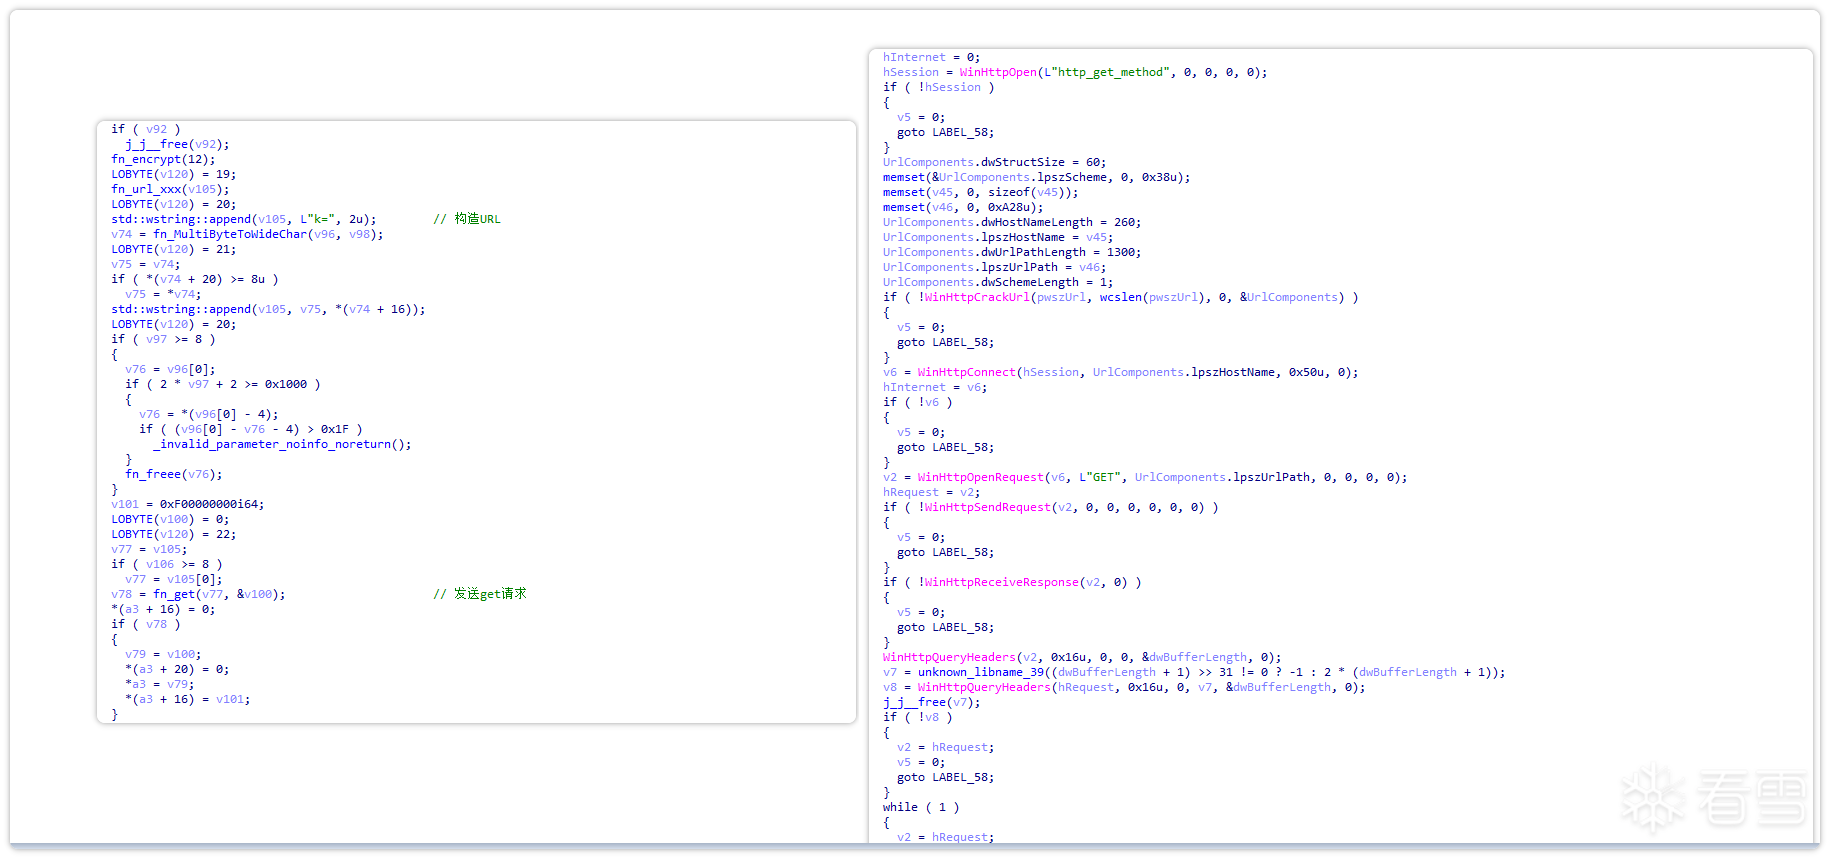This screenshot has height=859, width=1830.
Task: Click the if ( !v8 ) condition
Action: coord(918,717)
